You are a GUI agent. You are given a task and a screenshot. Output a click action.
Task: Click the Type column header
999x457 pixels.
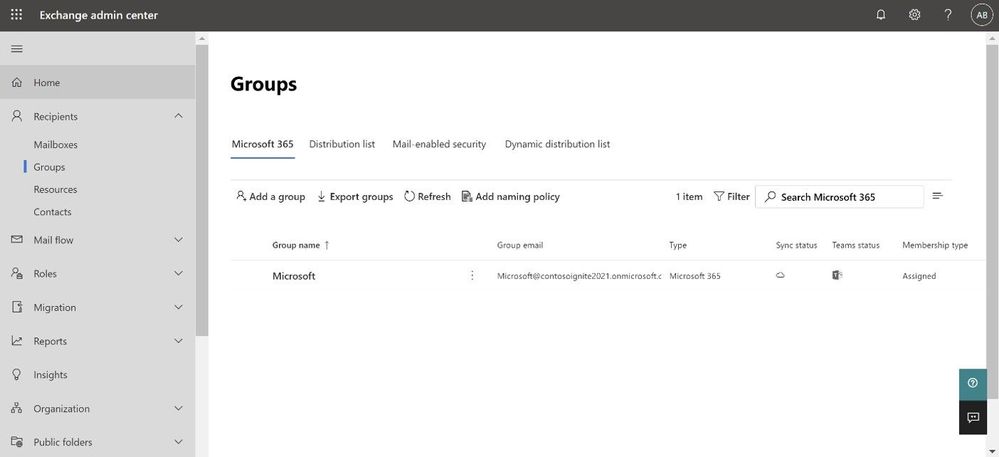(678, 245)
